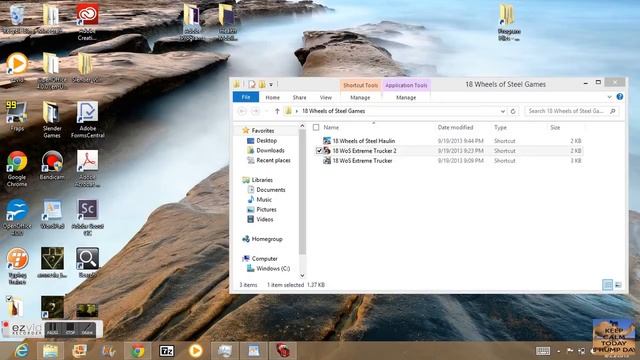This screenshot has height=360, width=640.
Task: Open Fraps desktop shortcut
Action: coord(17,116)
